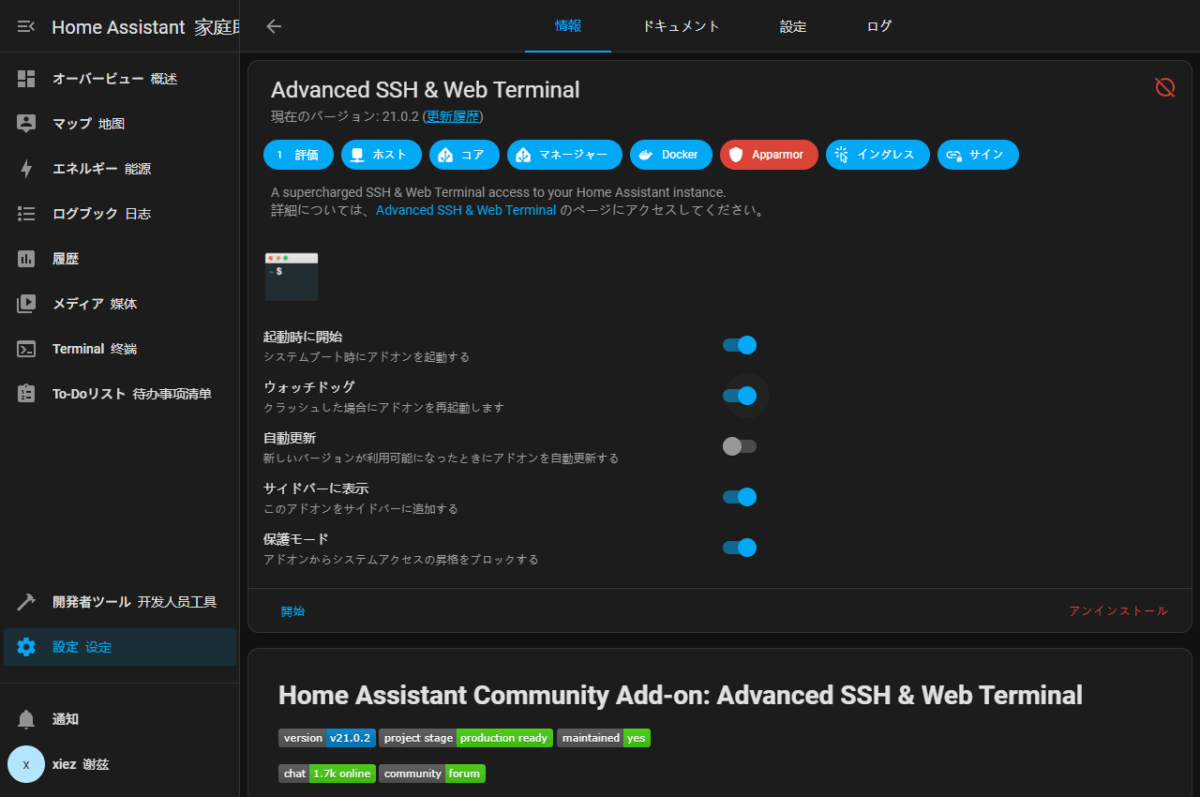Click the 評価 rating chip
The height and width of the screenshot is (797, 1200).
tap(298, 155)
